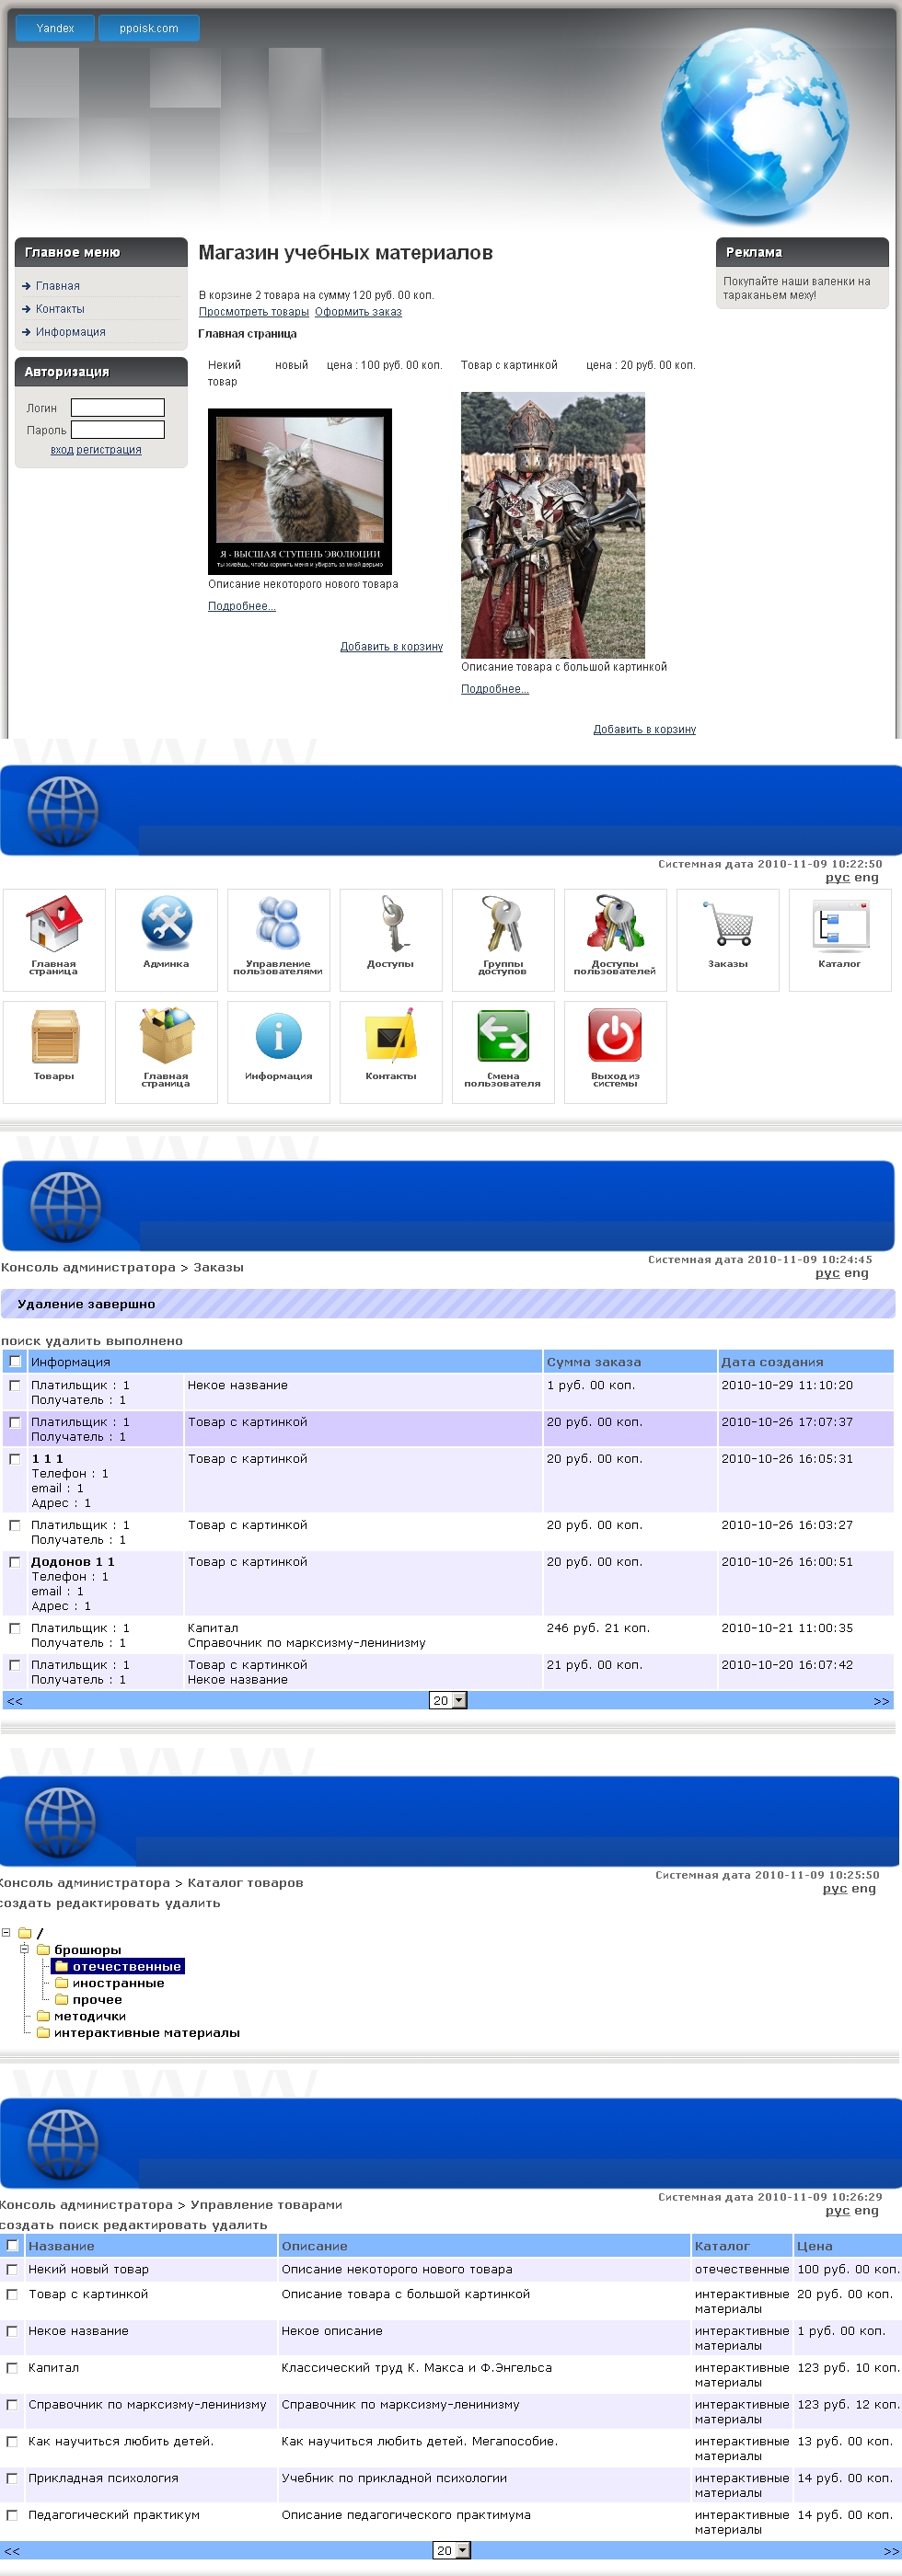Click the Просмотреть товары link
The height and width of the screenshot is (2576, 902).
(x=254, y=312)
